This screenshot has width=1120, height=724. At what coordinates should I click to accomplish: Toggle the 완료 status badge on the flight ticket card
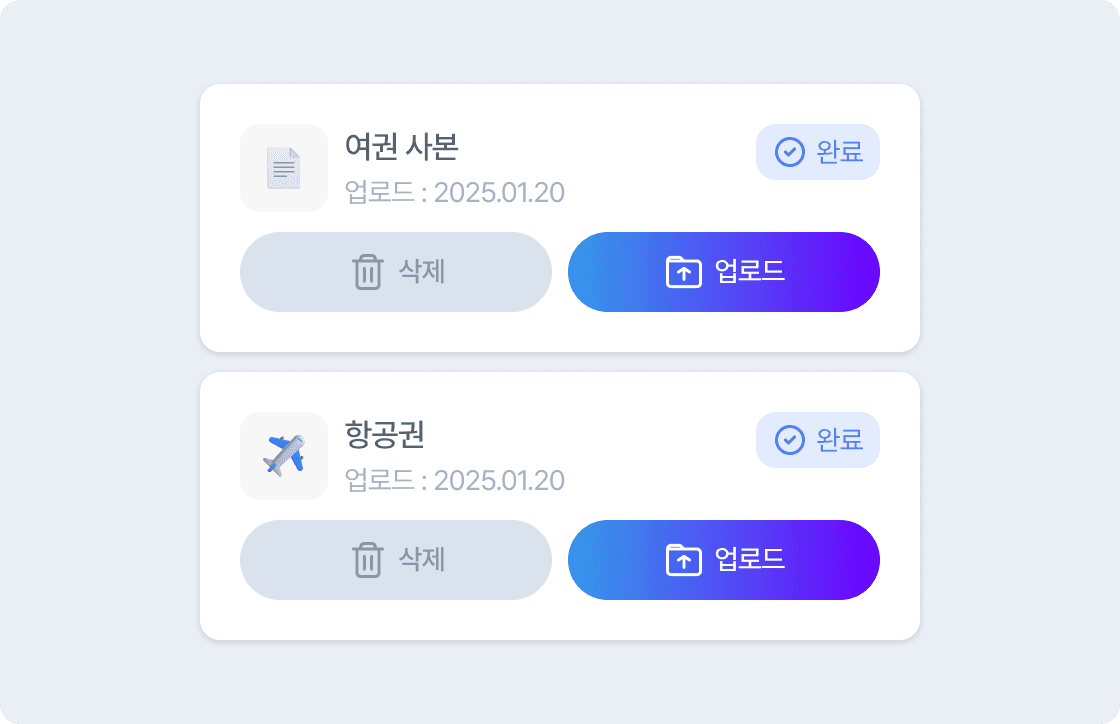[817, 440]
